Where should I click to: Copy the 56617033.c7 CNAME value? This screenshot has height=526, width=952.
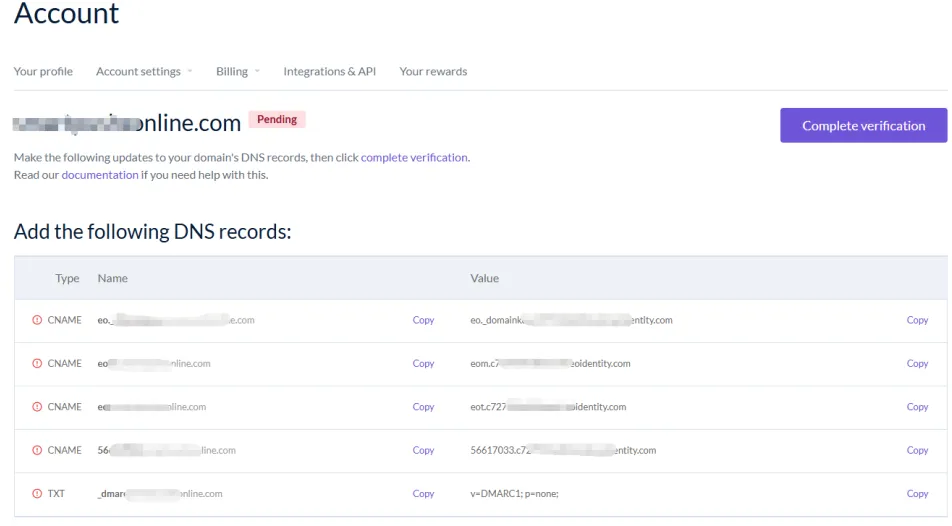click(x=917, y=450)
